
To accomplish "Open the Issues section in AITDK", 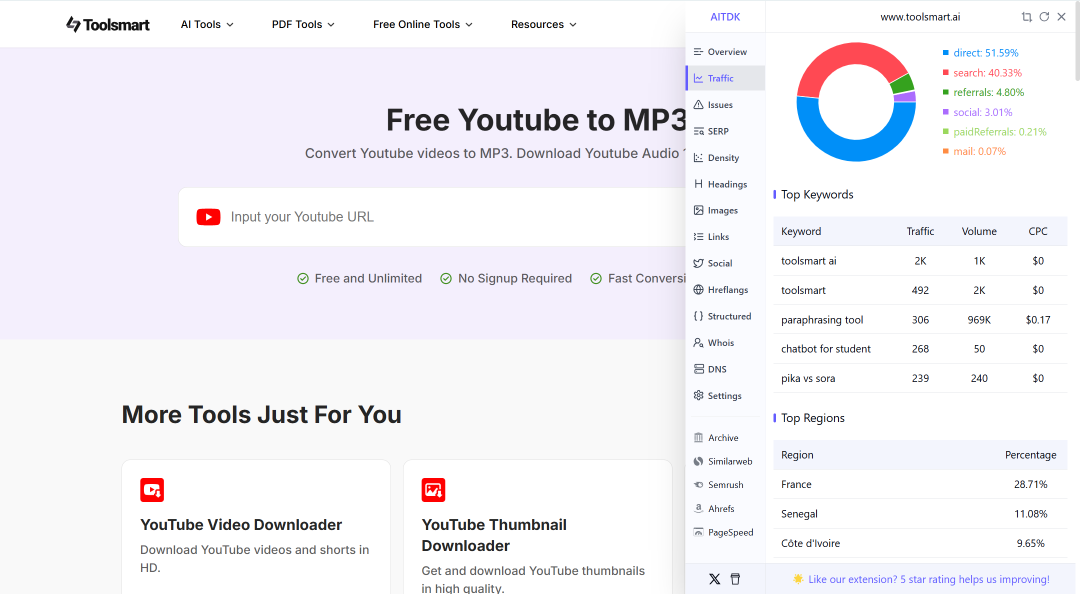I will [725, 105].
